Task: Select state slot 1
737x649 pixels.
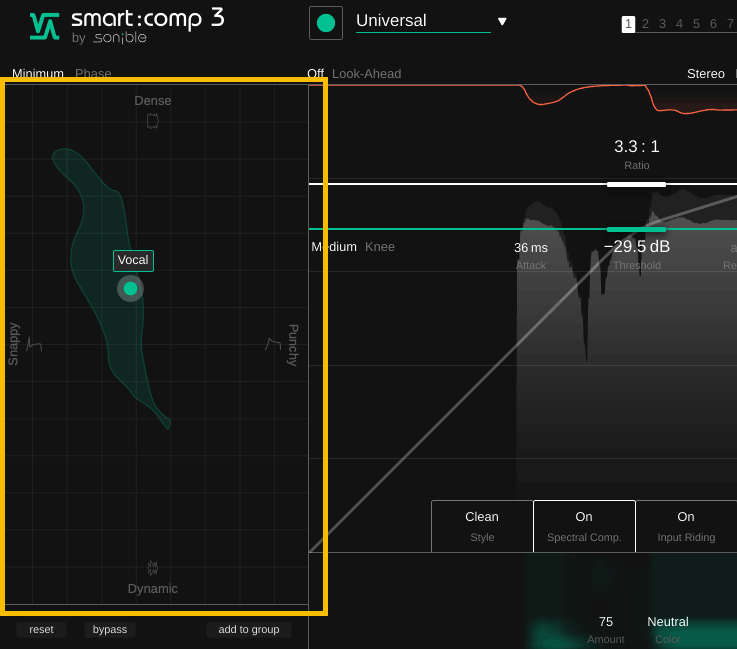Action: point(628,24)
